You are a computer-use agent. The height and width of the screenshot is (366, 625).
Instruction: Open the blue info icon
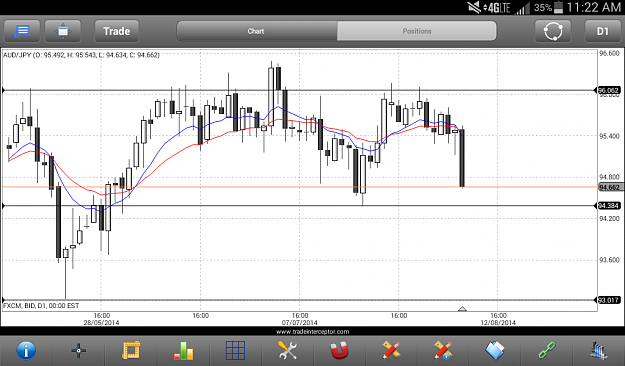[26, 351]
